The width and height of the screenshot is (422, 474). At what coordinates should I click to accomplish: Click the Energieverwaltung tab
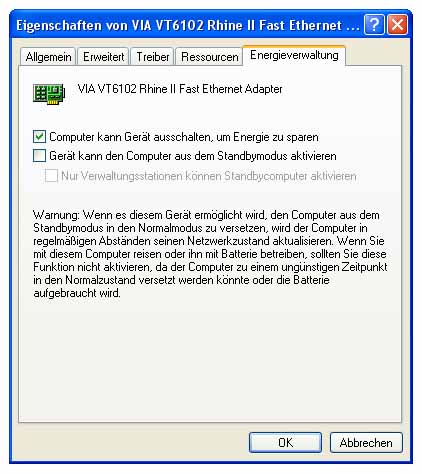294,55
